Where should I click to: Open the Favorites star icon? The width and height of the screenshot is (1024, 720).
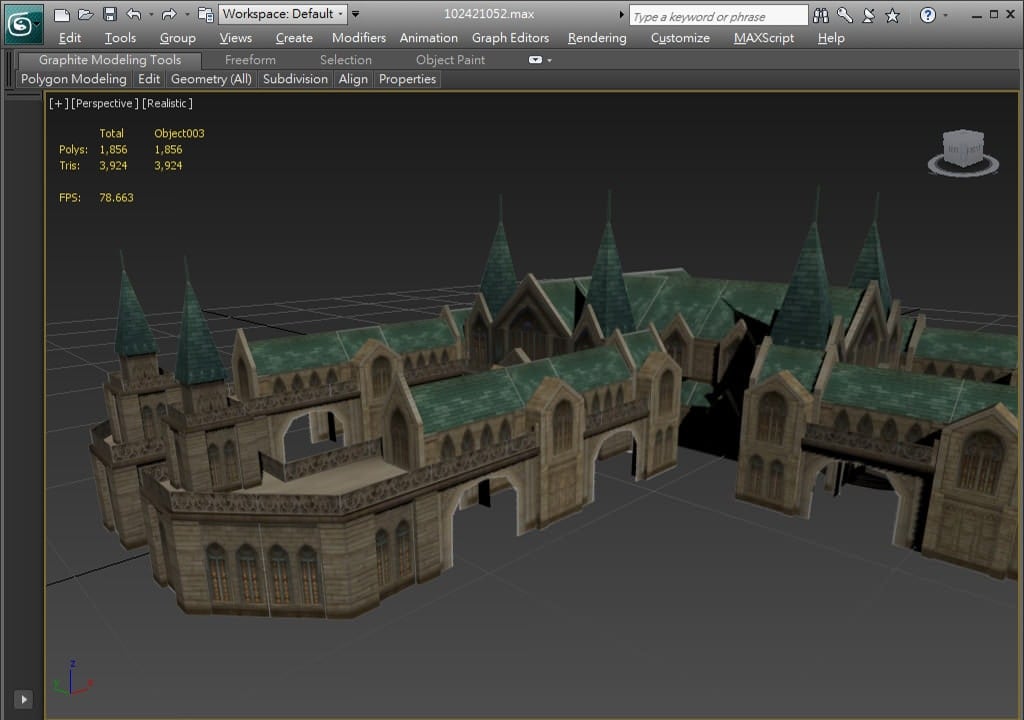[893, 16]
